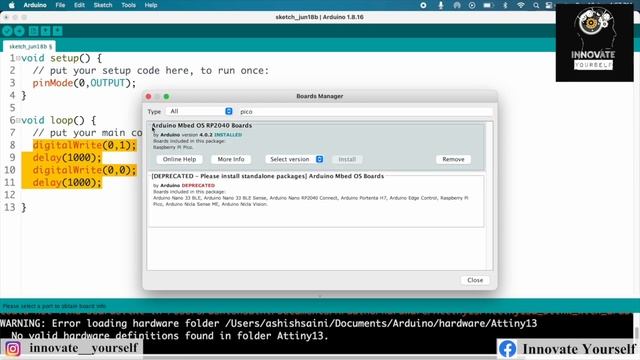Open the Sketch menu
Image resolution: width=640 pixels, height=360 pixels.
[x=103, y=5]
